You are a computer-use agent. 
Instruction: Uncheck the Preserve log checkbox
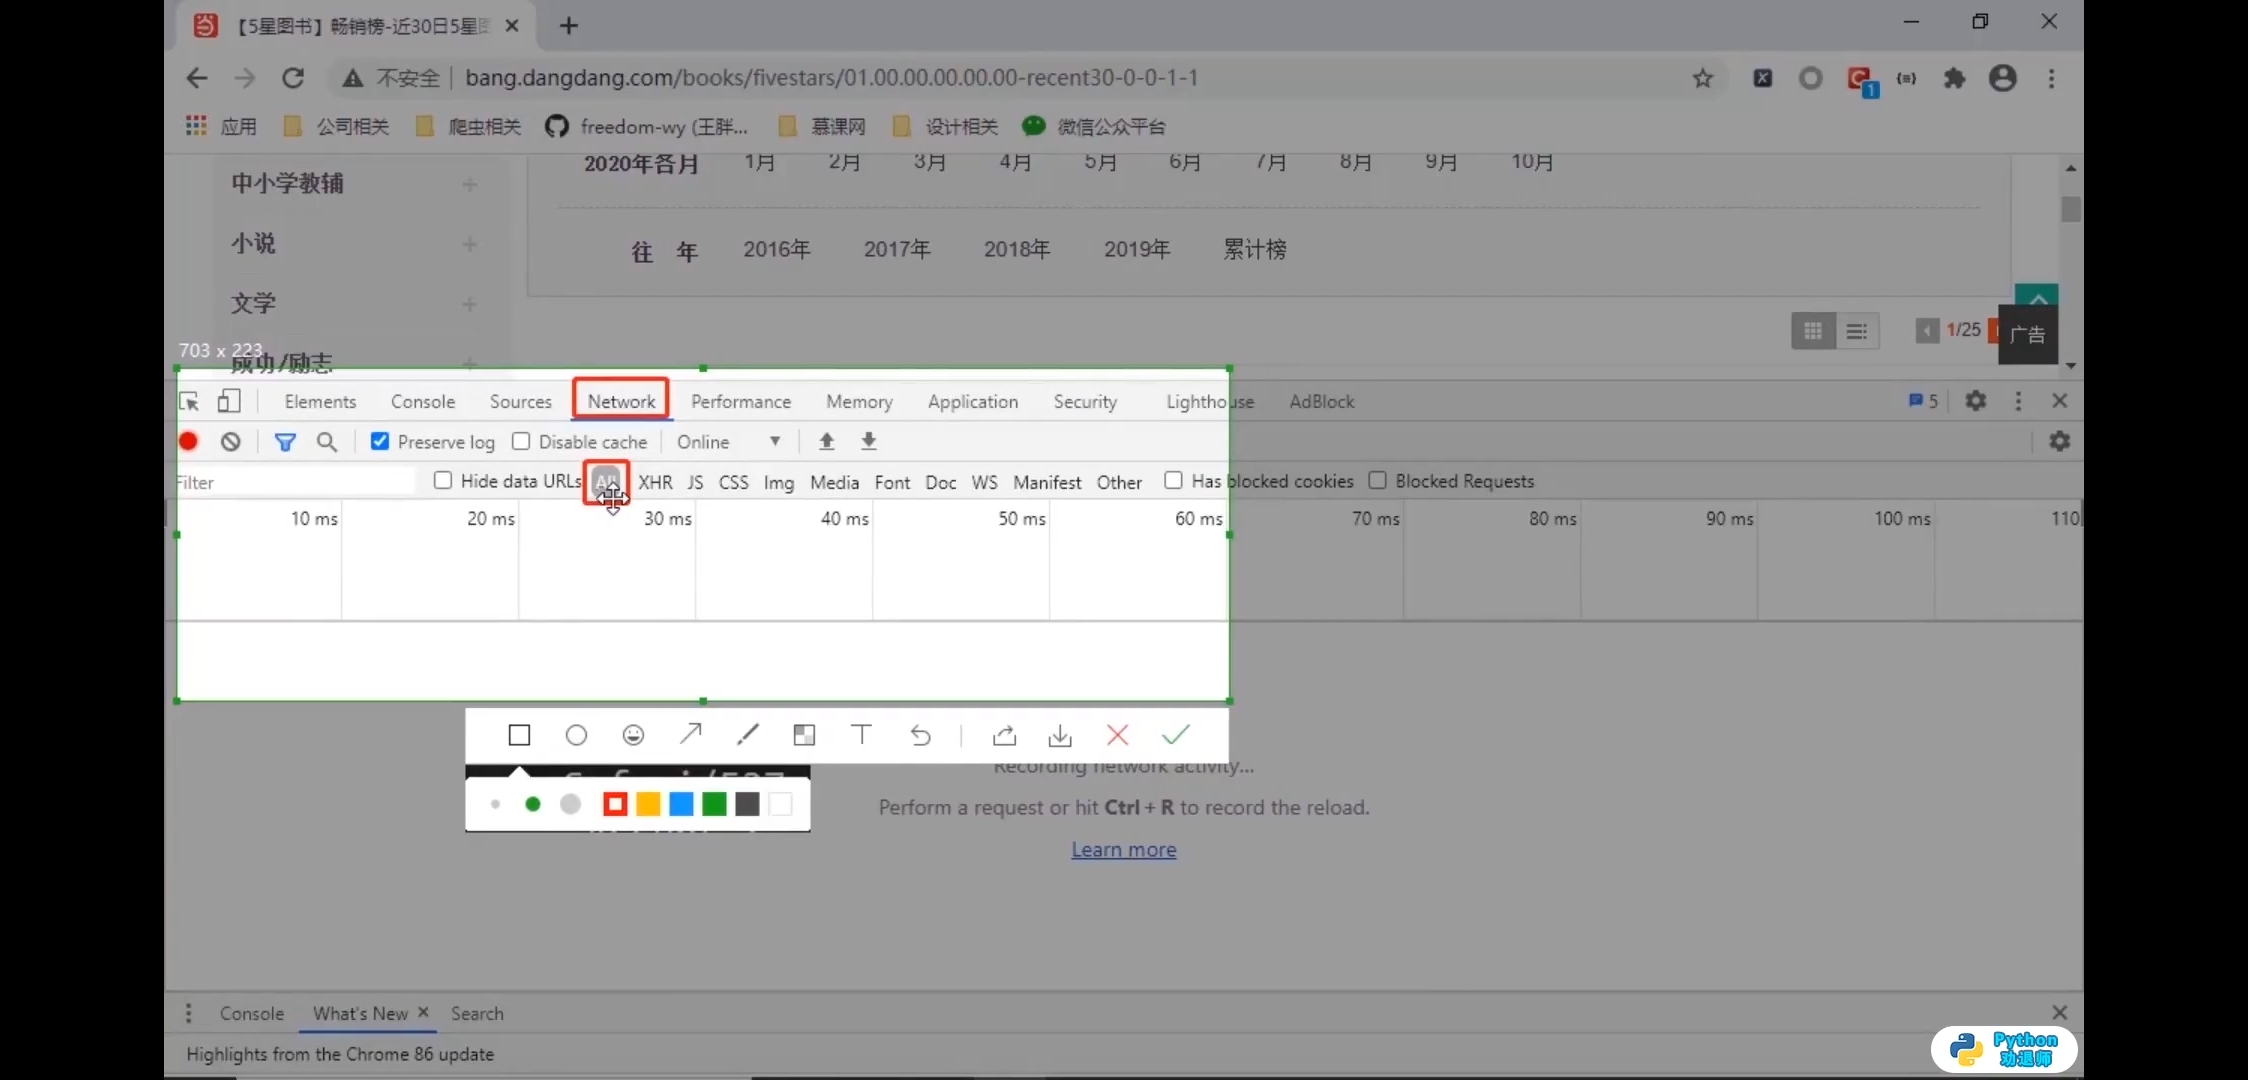[x=380, y=441]
